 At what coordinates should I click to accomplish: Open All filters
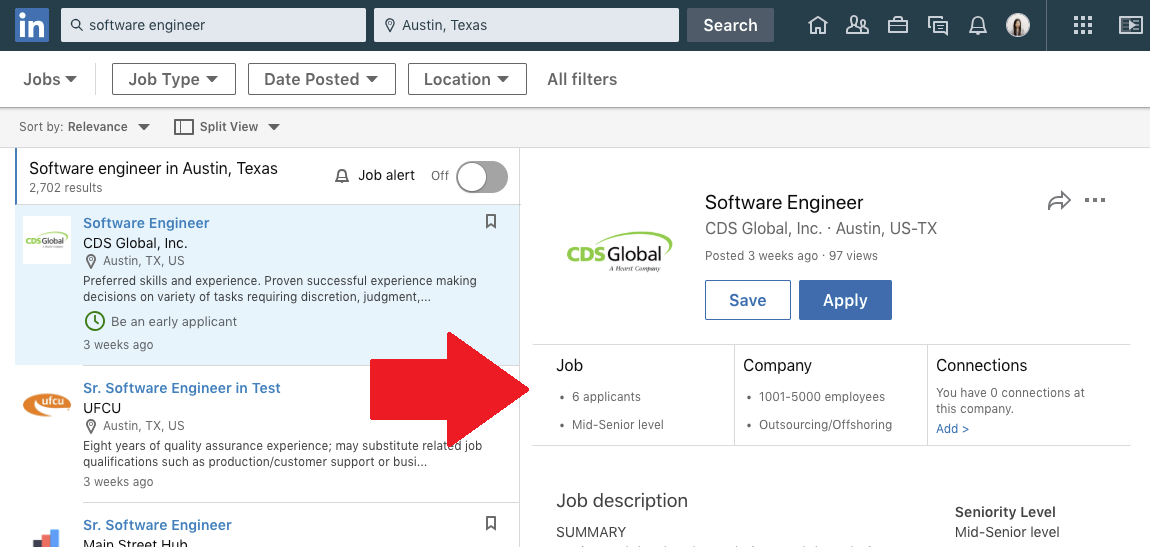tap(582, 79)
